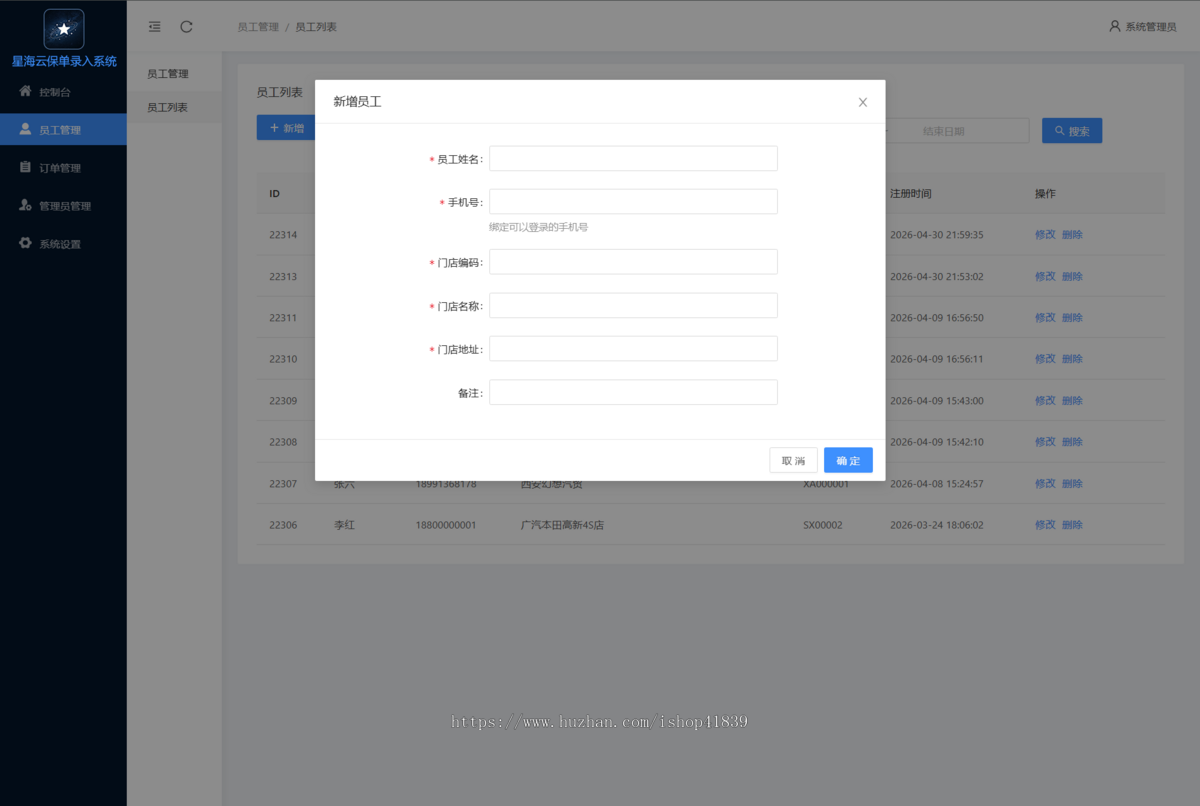Focus the 门店编码 input field
The width and height of the screenshot is (1200, 806).
click(633, 262)
